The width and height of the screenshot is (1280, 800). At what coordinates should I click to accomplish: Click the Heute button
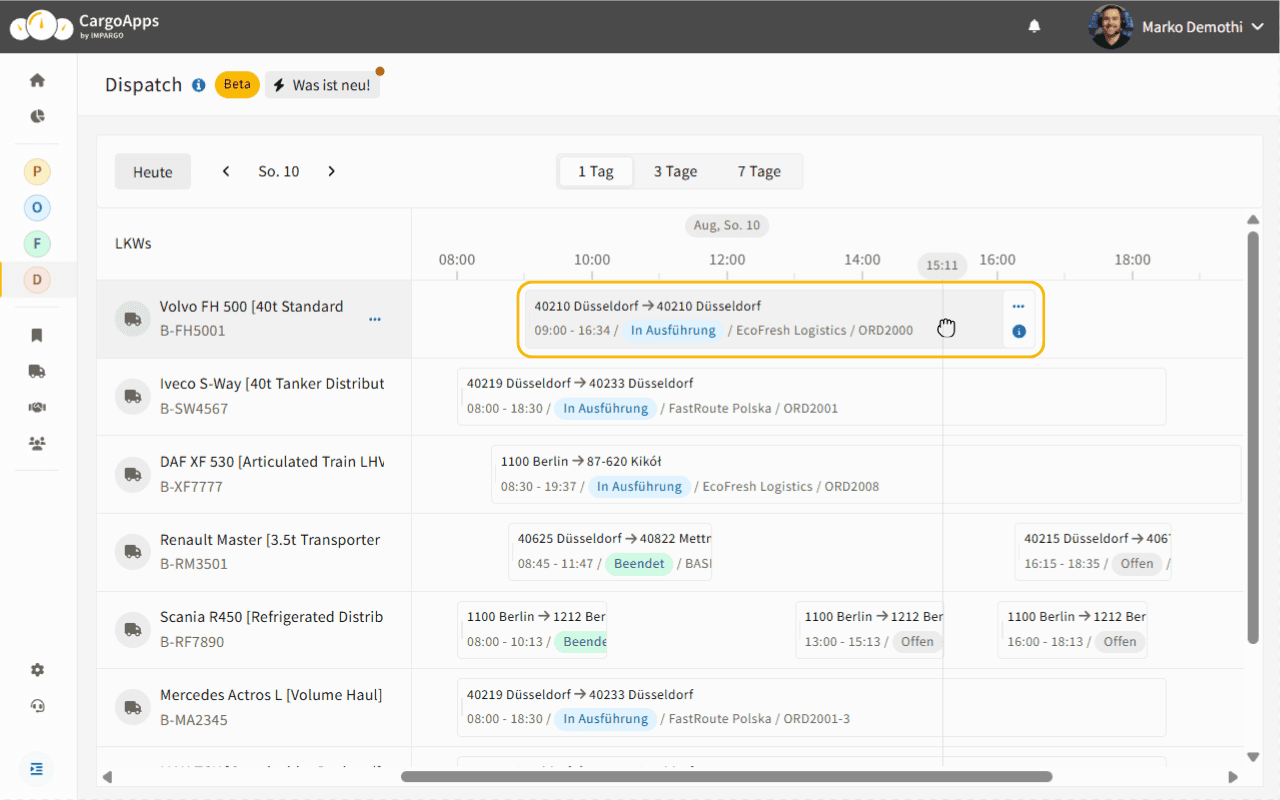pos(152,171)
